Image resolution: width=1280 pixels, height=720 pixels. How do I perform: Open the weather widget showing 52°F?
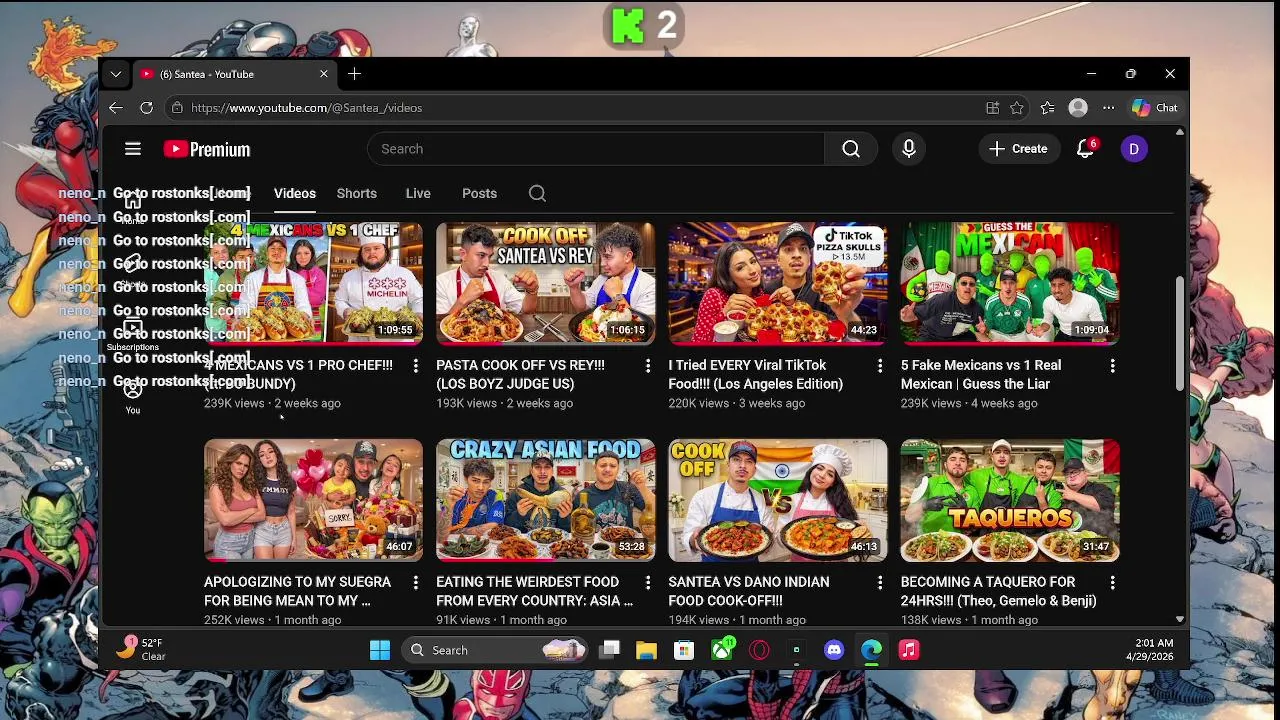[x=140, y=650]
